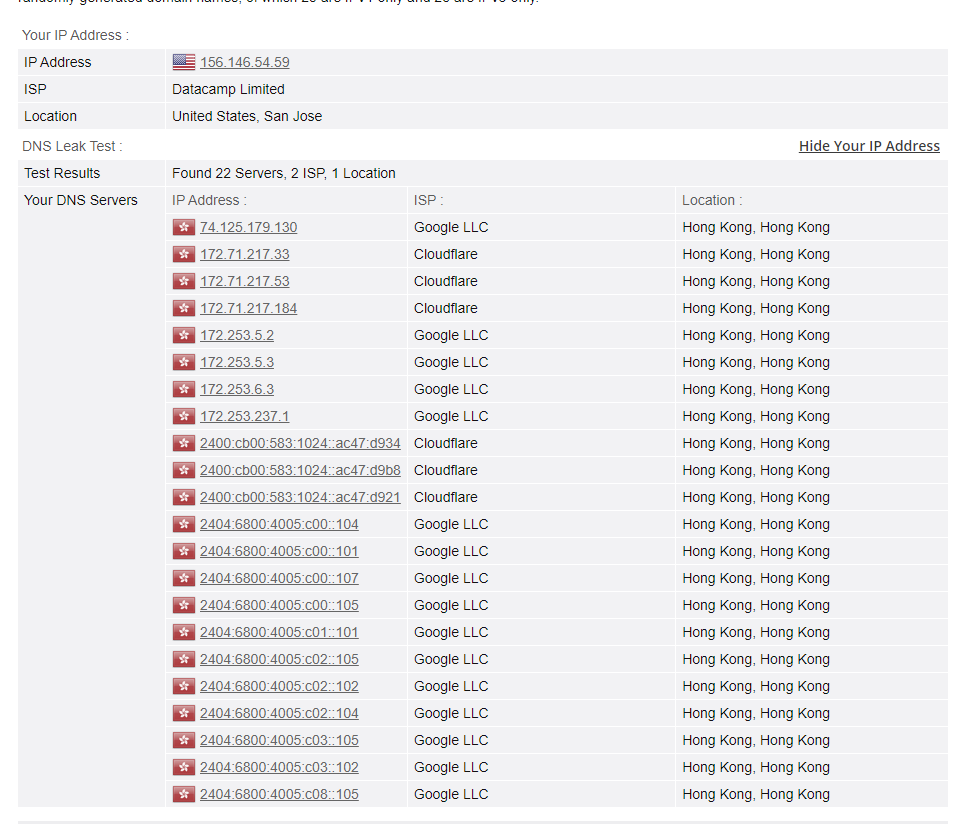Open IPv6 link 2404:6800:4005:c00::105
957x824 pixels.
(280, 605)
